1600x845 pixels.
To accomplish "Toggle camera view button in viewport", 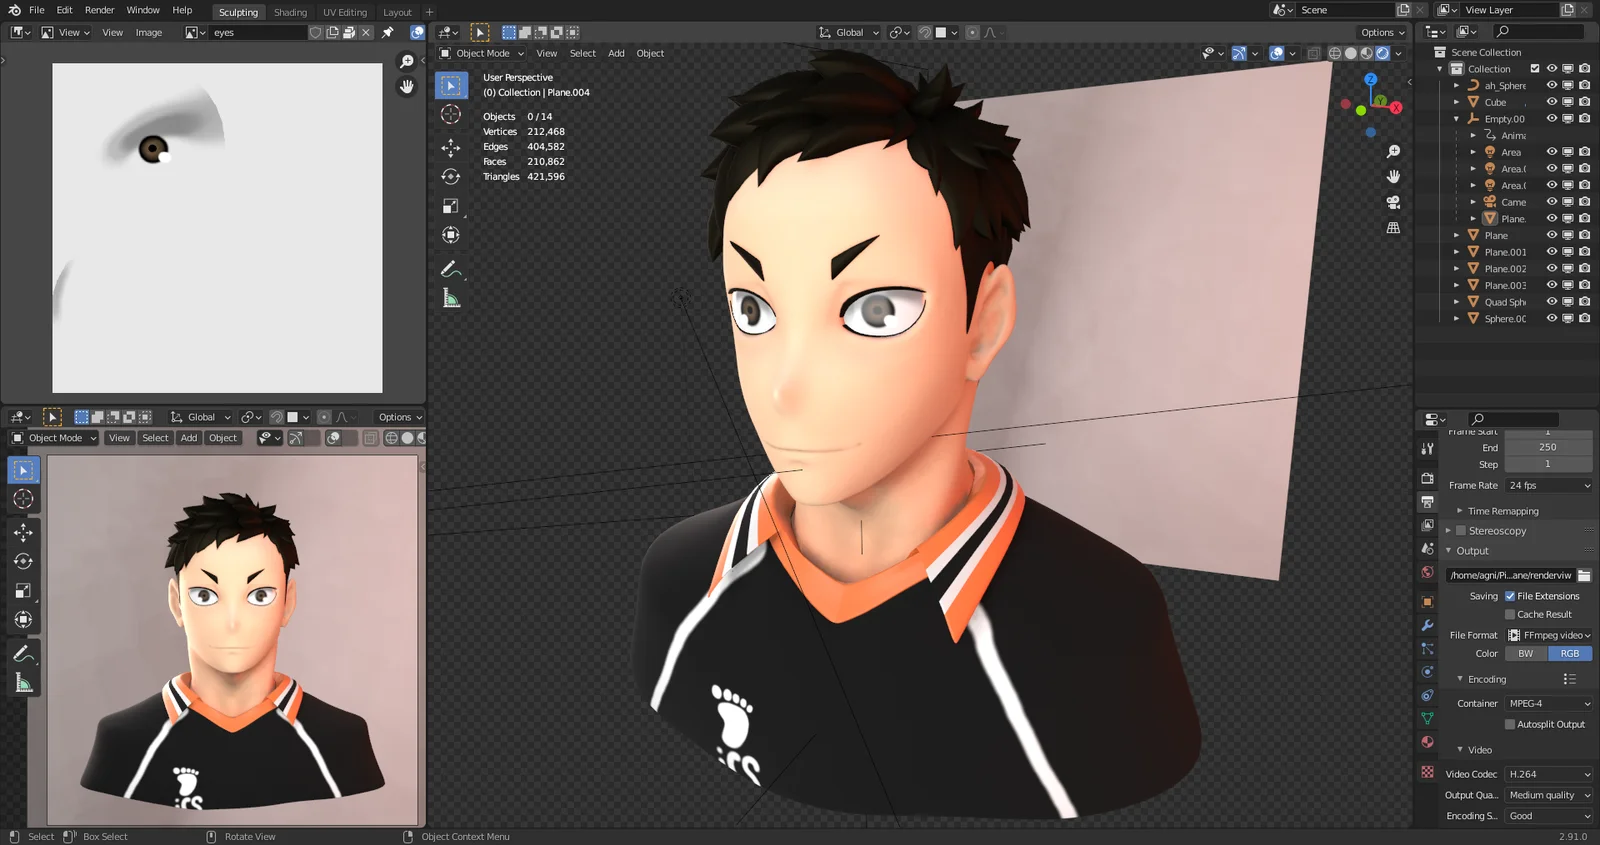I will (1393, 202).
